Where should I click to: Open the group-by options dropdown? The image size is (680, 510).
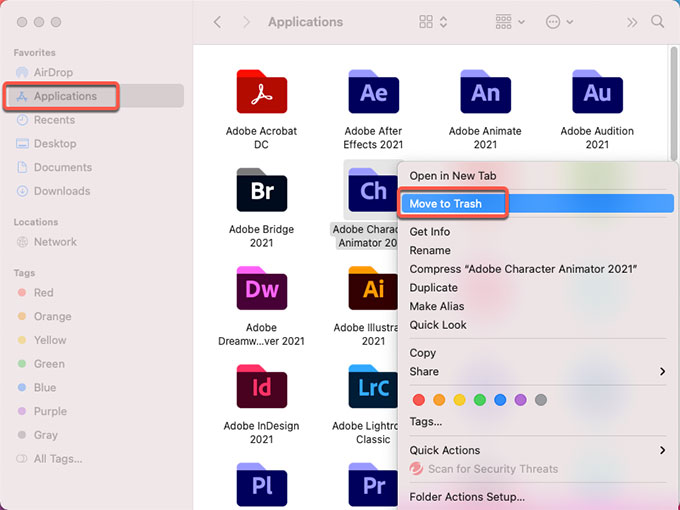510,22
